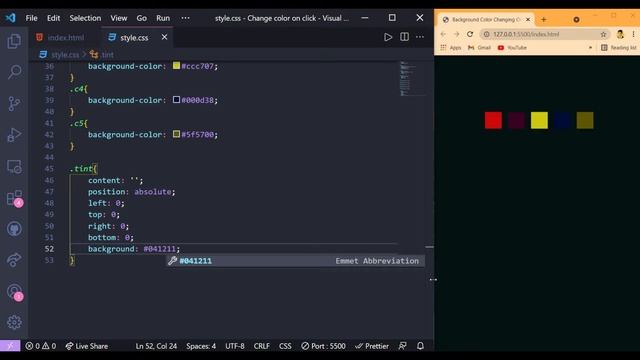640x360 pixels.
Task: Accept the #041211 Emmet suggestion
Action: 296,261
